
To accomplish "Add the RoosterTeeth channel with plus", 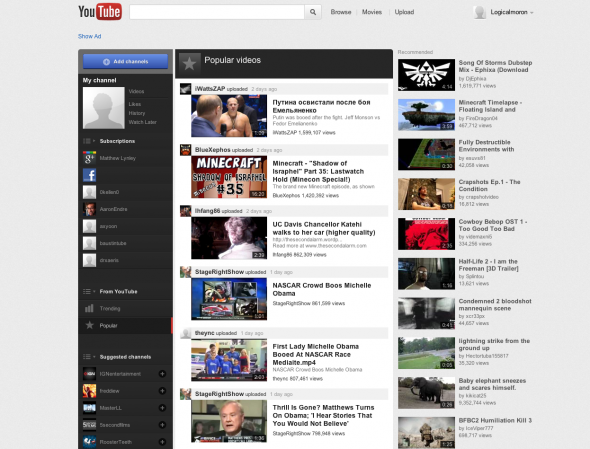I will point(162,442).
